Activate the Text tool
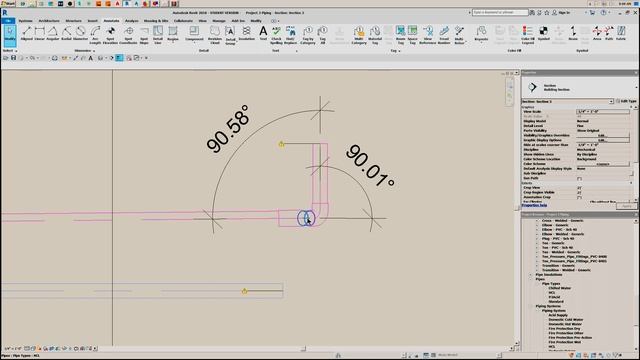 point(263,33)
